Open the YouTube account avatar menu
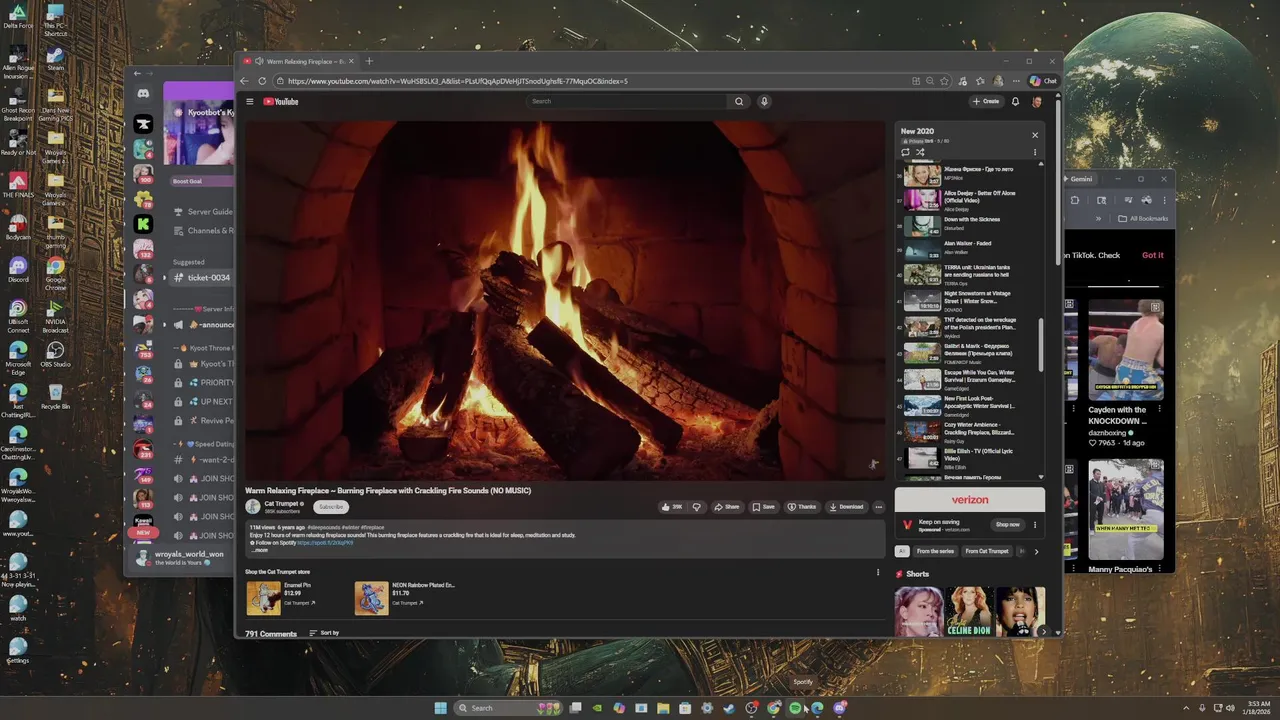The height and width of the screenshot is (720, 1280). (x=1037, y=101)
